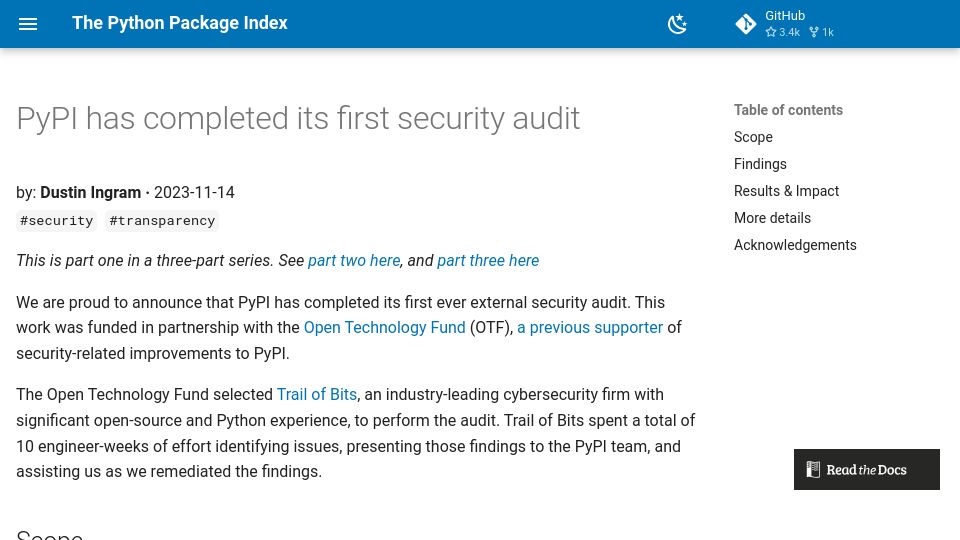Visit the Trail of Bits link
This screenshot has width=960, height=540.
click(x=317, y=394)
